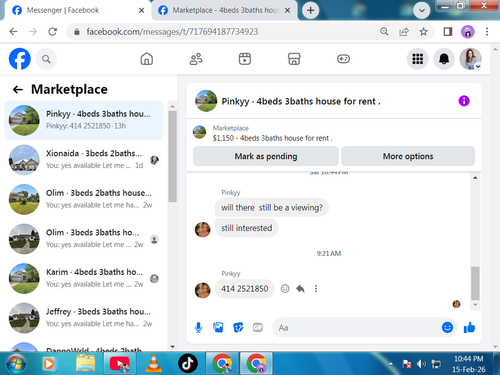Screen dimensions: 500x375
Task: Click the back arrow beside Marketplace
Action: pyautogui.click(x=17, y=89)
